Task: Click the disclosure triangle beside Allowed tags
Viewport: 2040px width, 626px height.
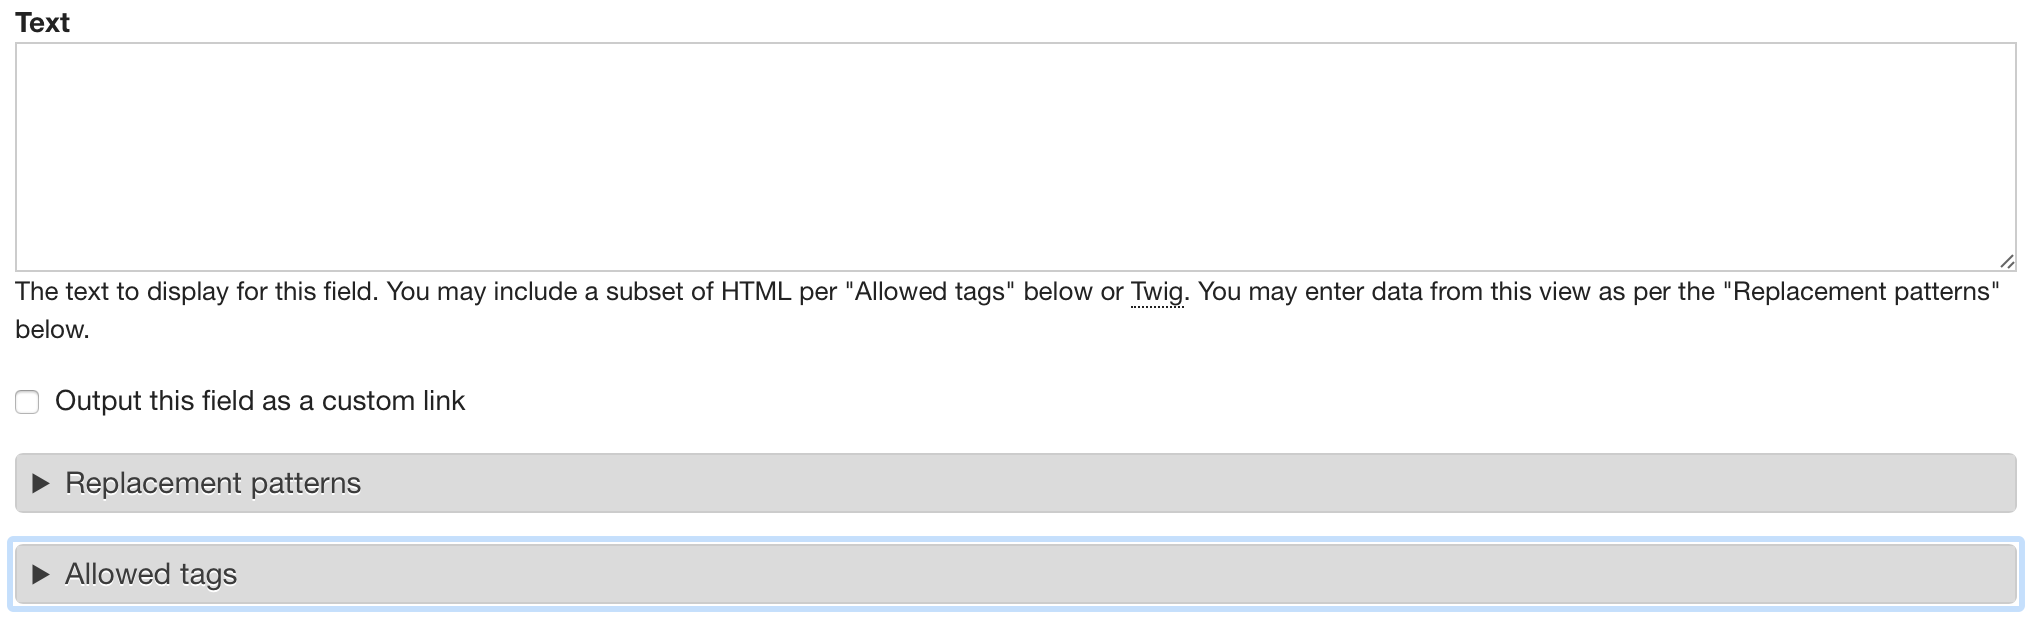Action: (x=41, y=575)
